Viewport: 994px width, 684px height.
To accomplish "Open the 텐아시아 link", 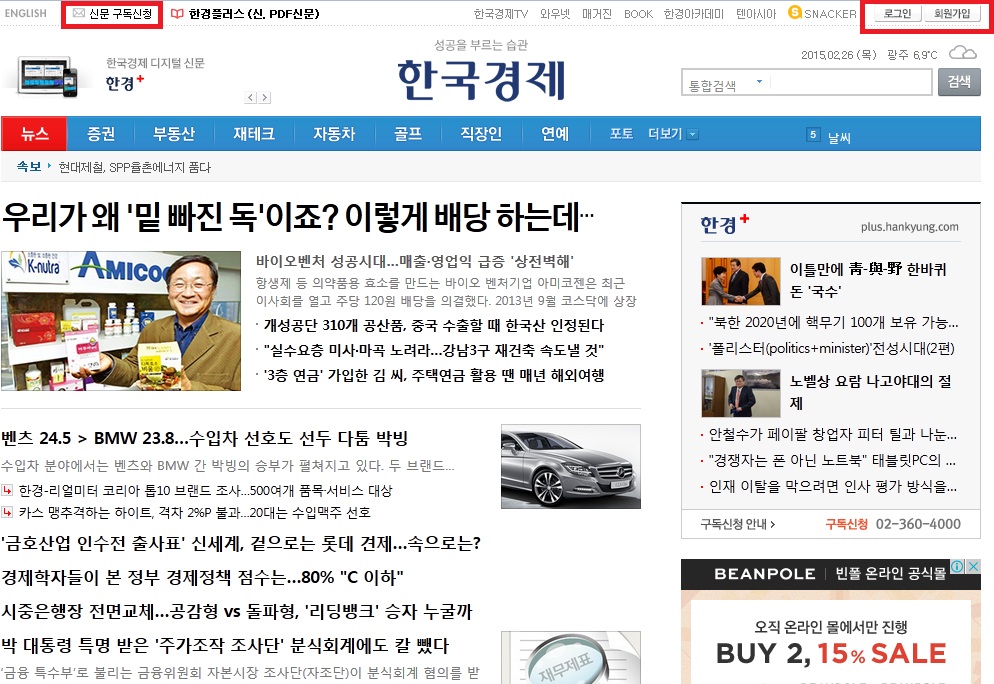I will click(756, 14).
